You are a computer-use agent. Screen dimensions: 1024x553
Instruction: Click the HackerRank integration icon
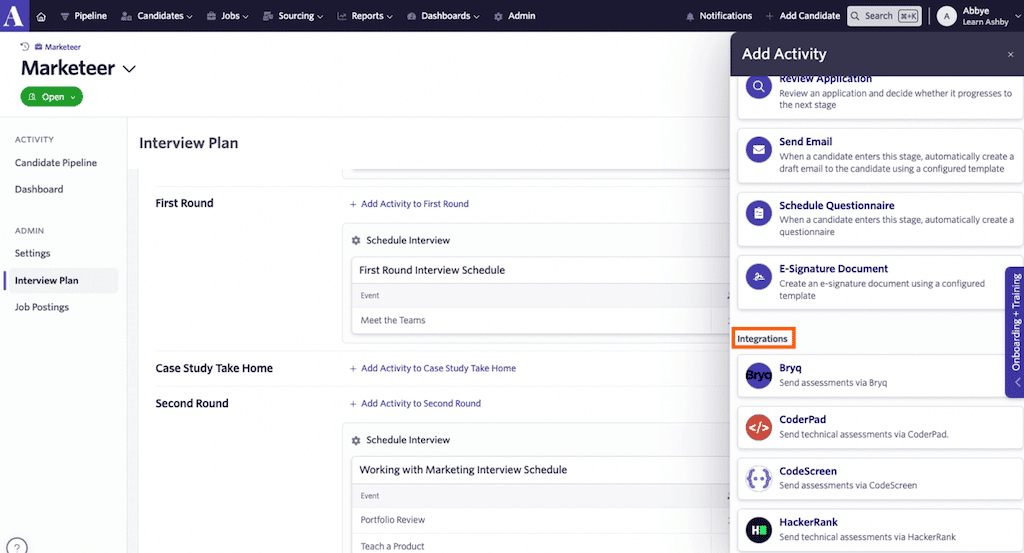pos(759,529)
